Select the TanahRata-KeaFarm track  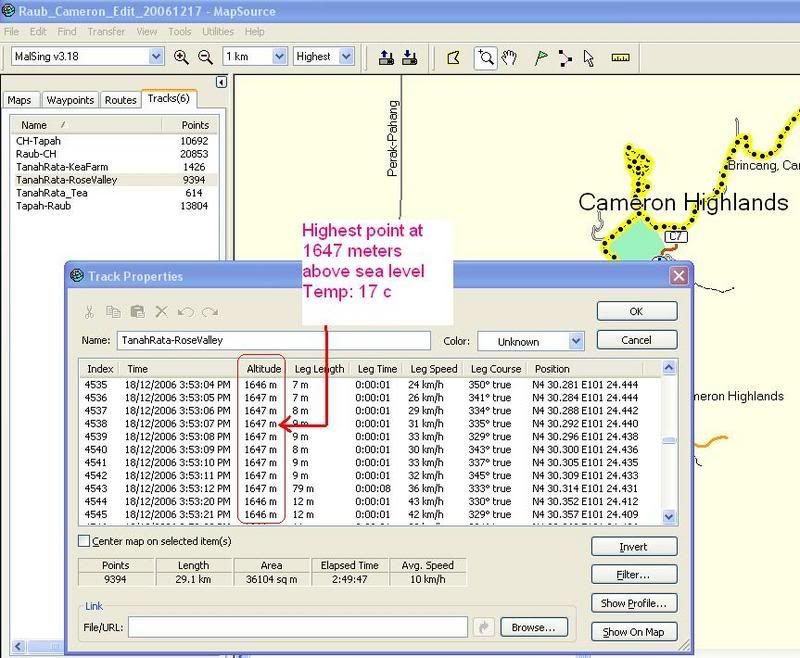point(112,167)
